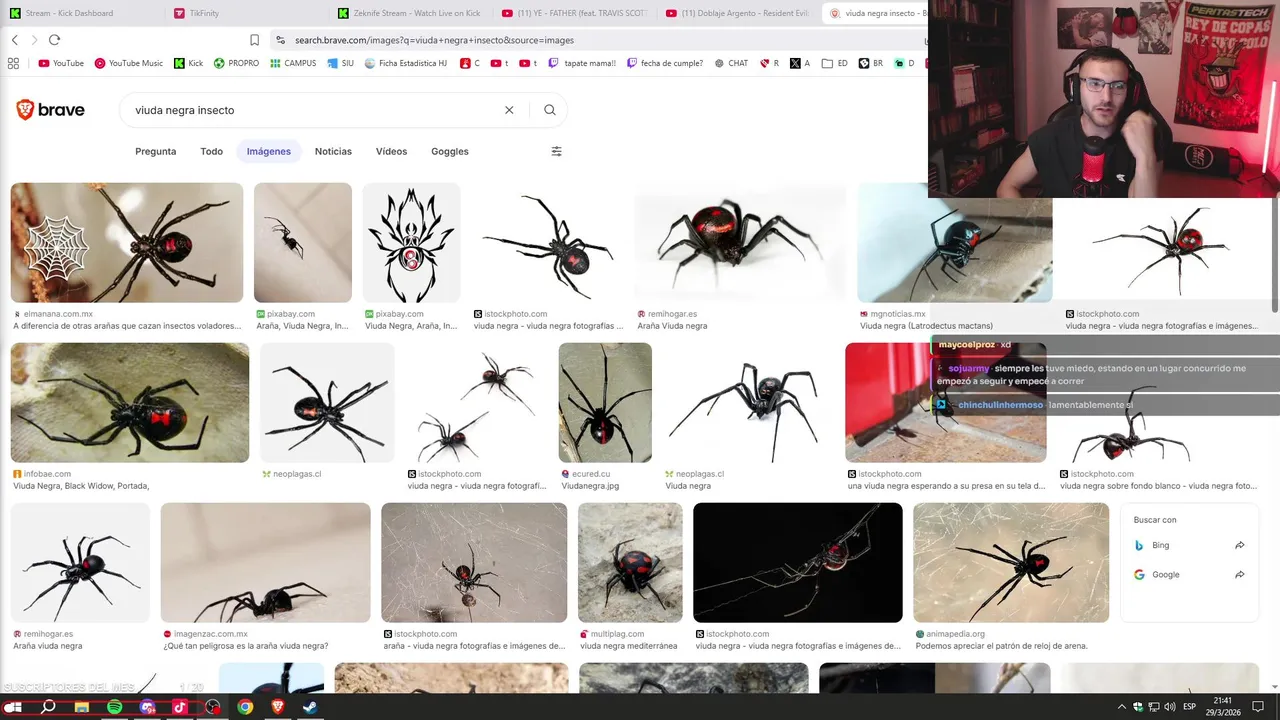Open the Ficha Estadistica HJ bookmark
Image resolution: width=1280 pixels, height=720 pixels.
pyautogui.click(x=406, y=63)
